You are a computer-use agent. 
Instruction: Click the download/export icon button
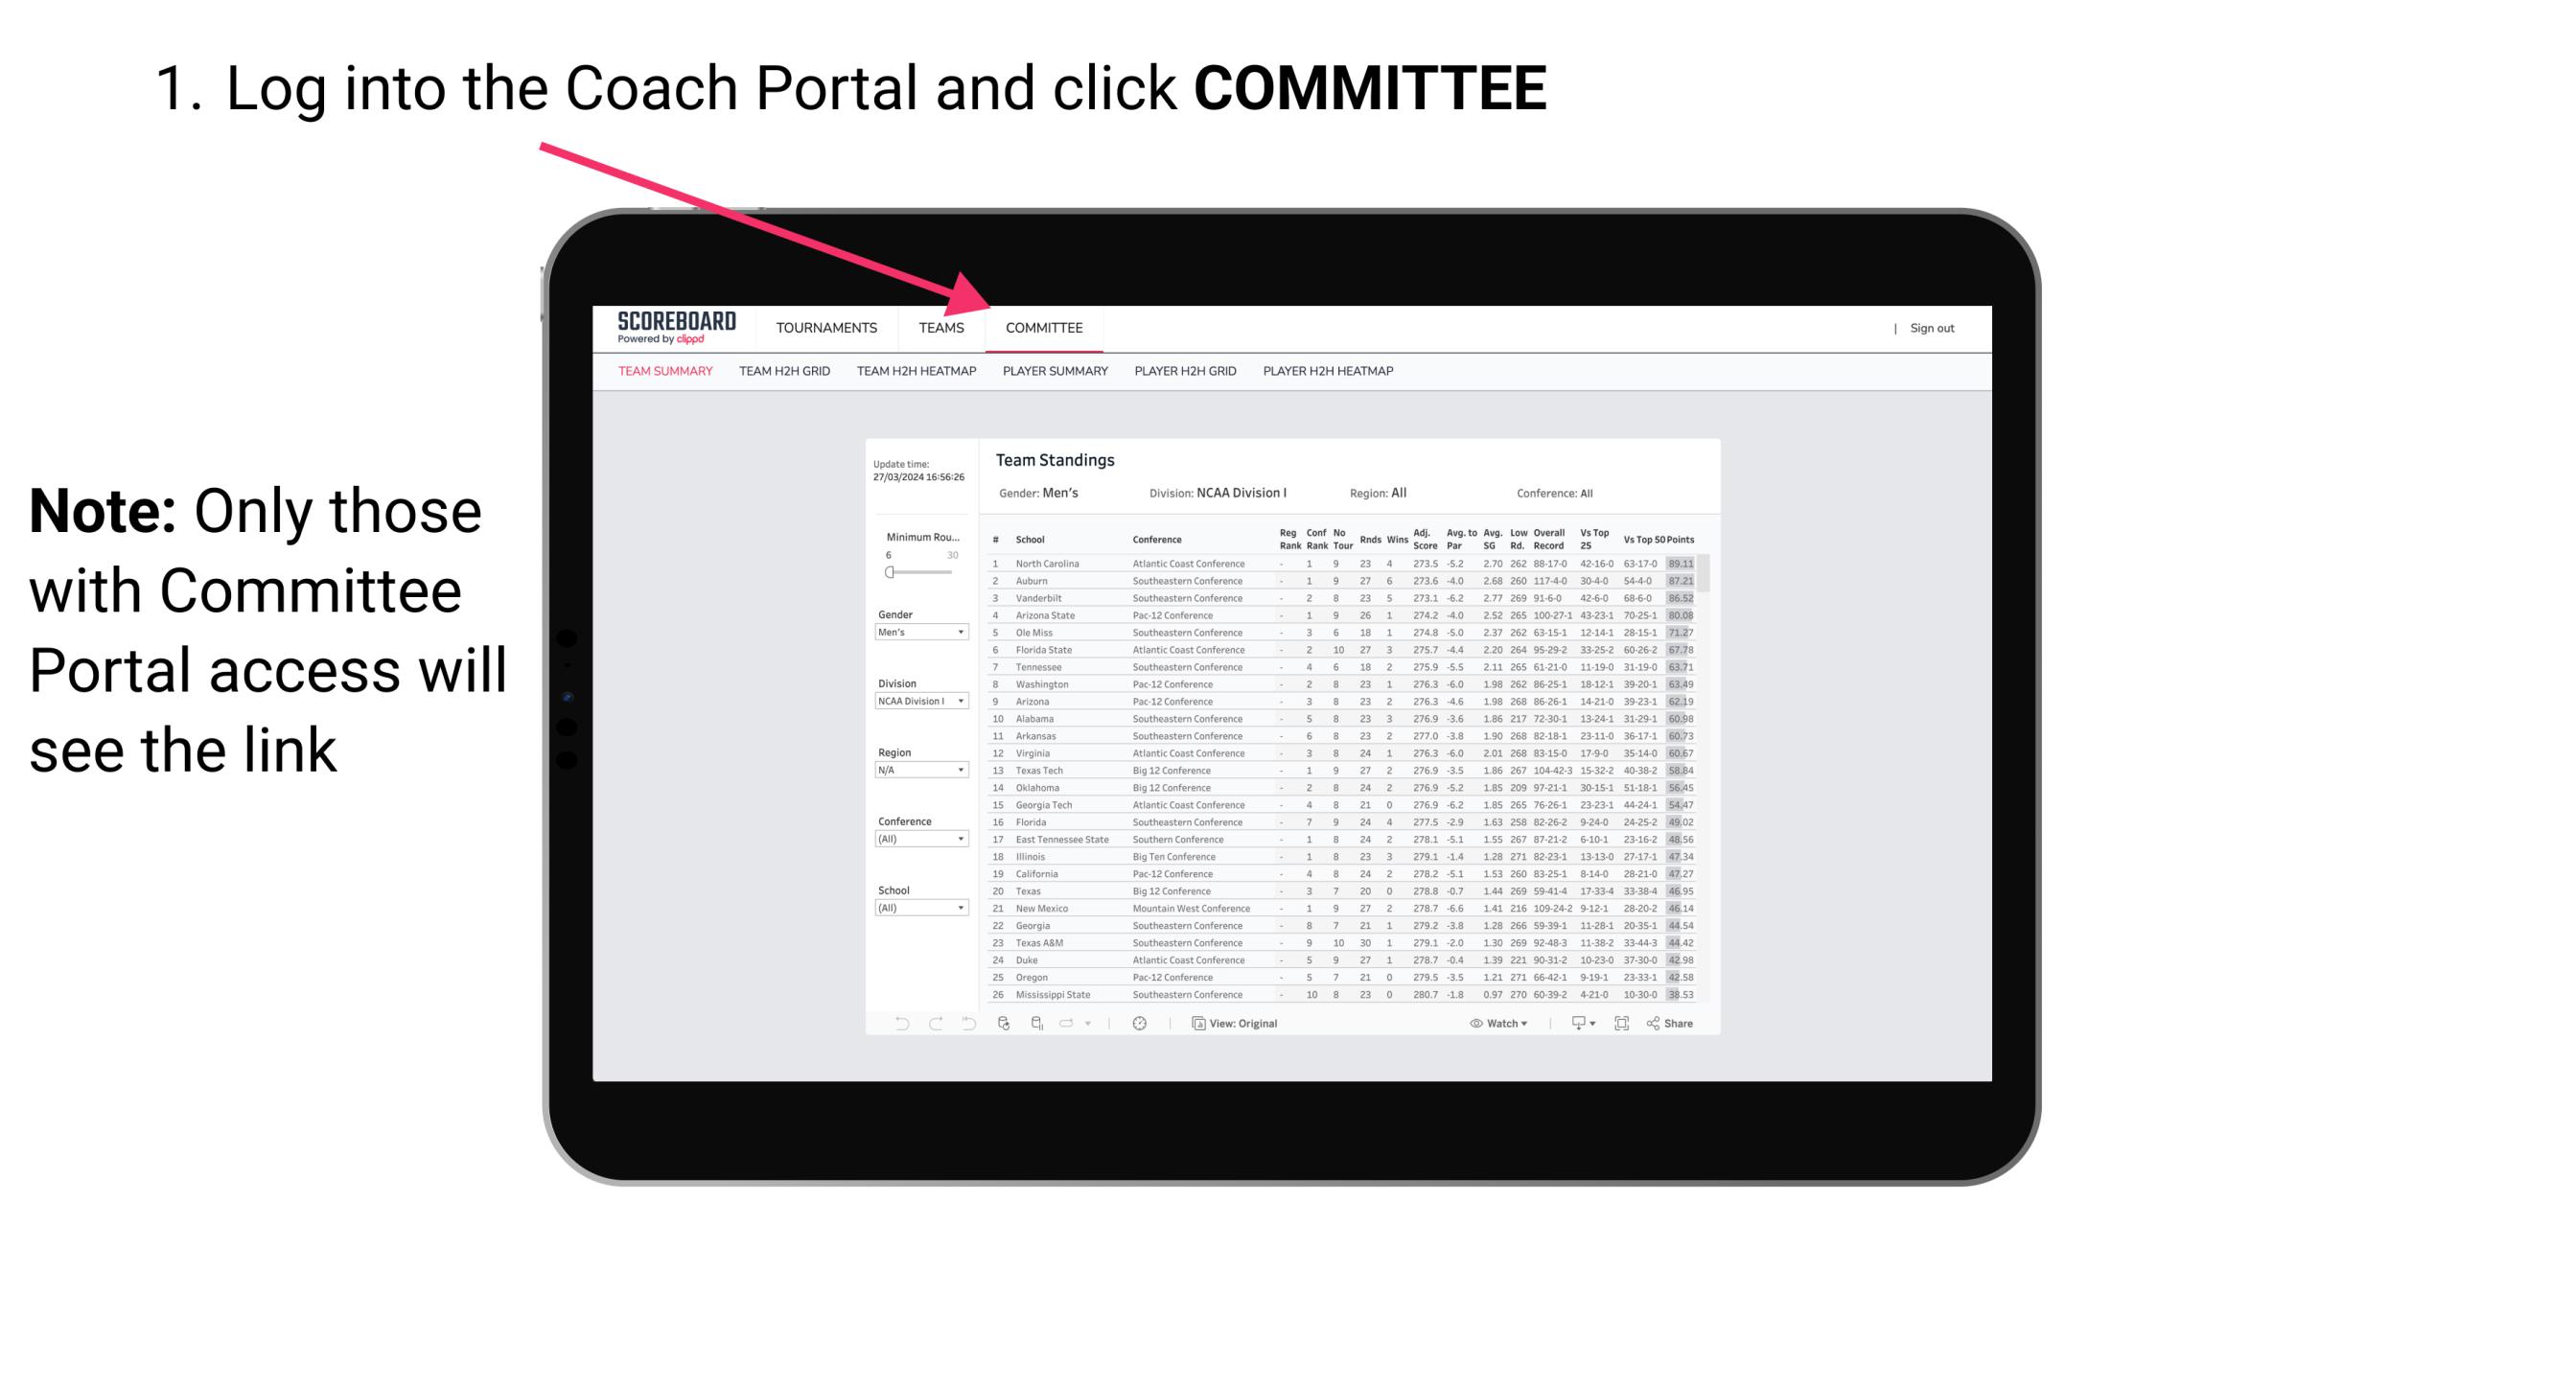(x=1570, y=1024)
